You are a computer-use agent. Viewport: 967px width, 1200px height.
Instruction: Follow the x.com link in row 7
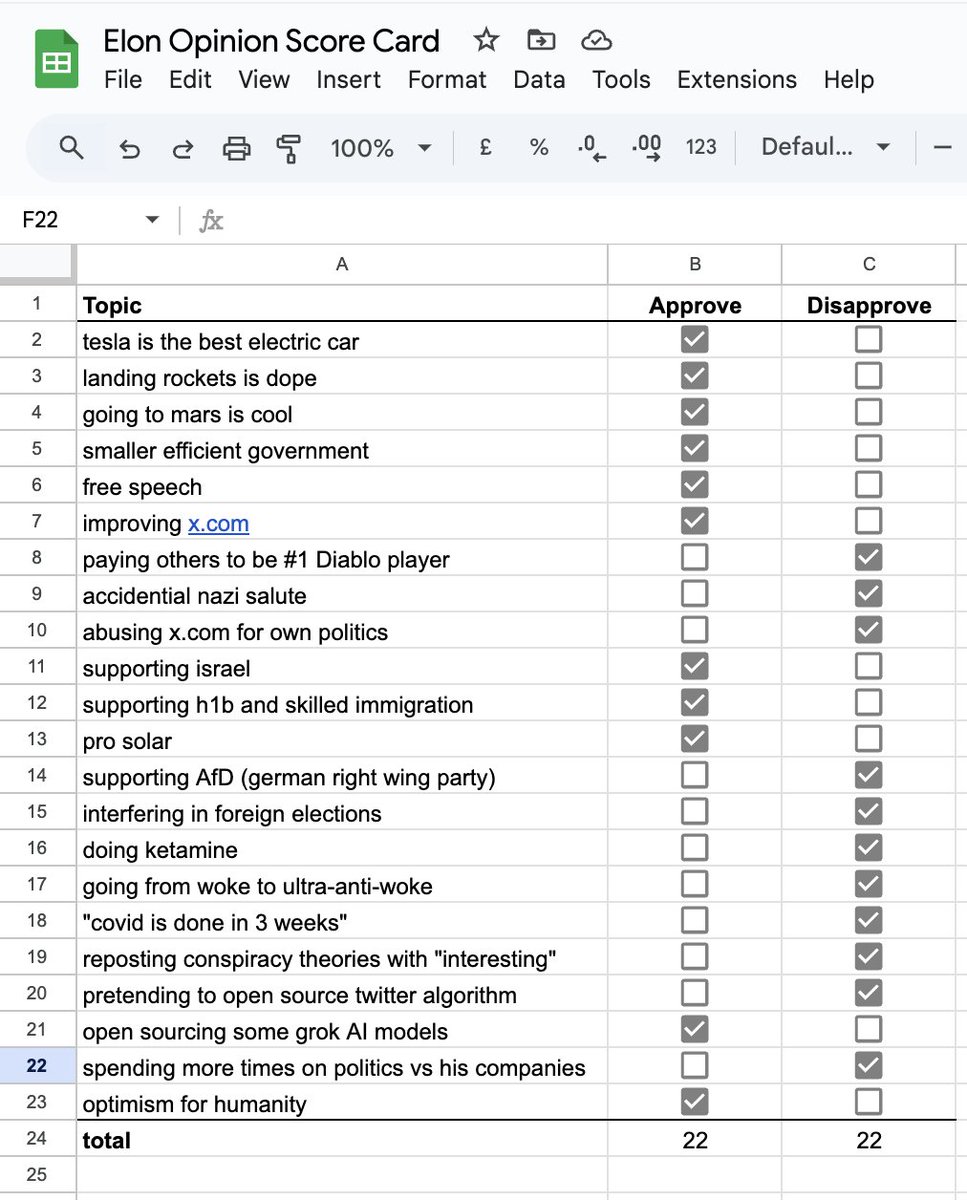coord(218,523)
